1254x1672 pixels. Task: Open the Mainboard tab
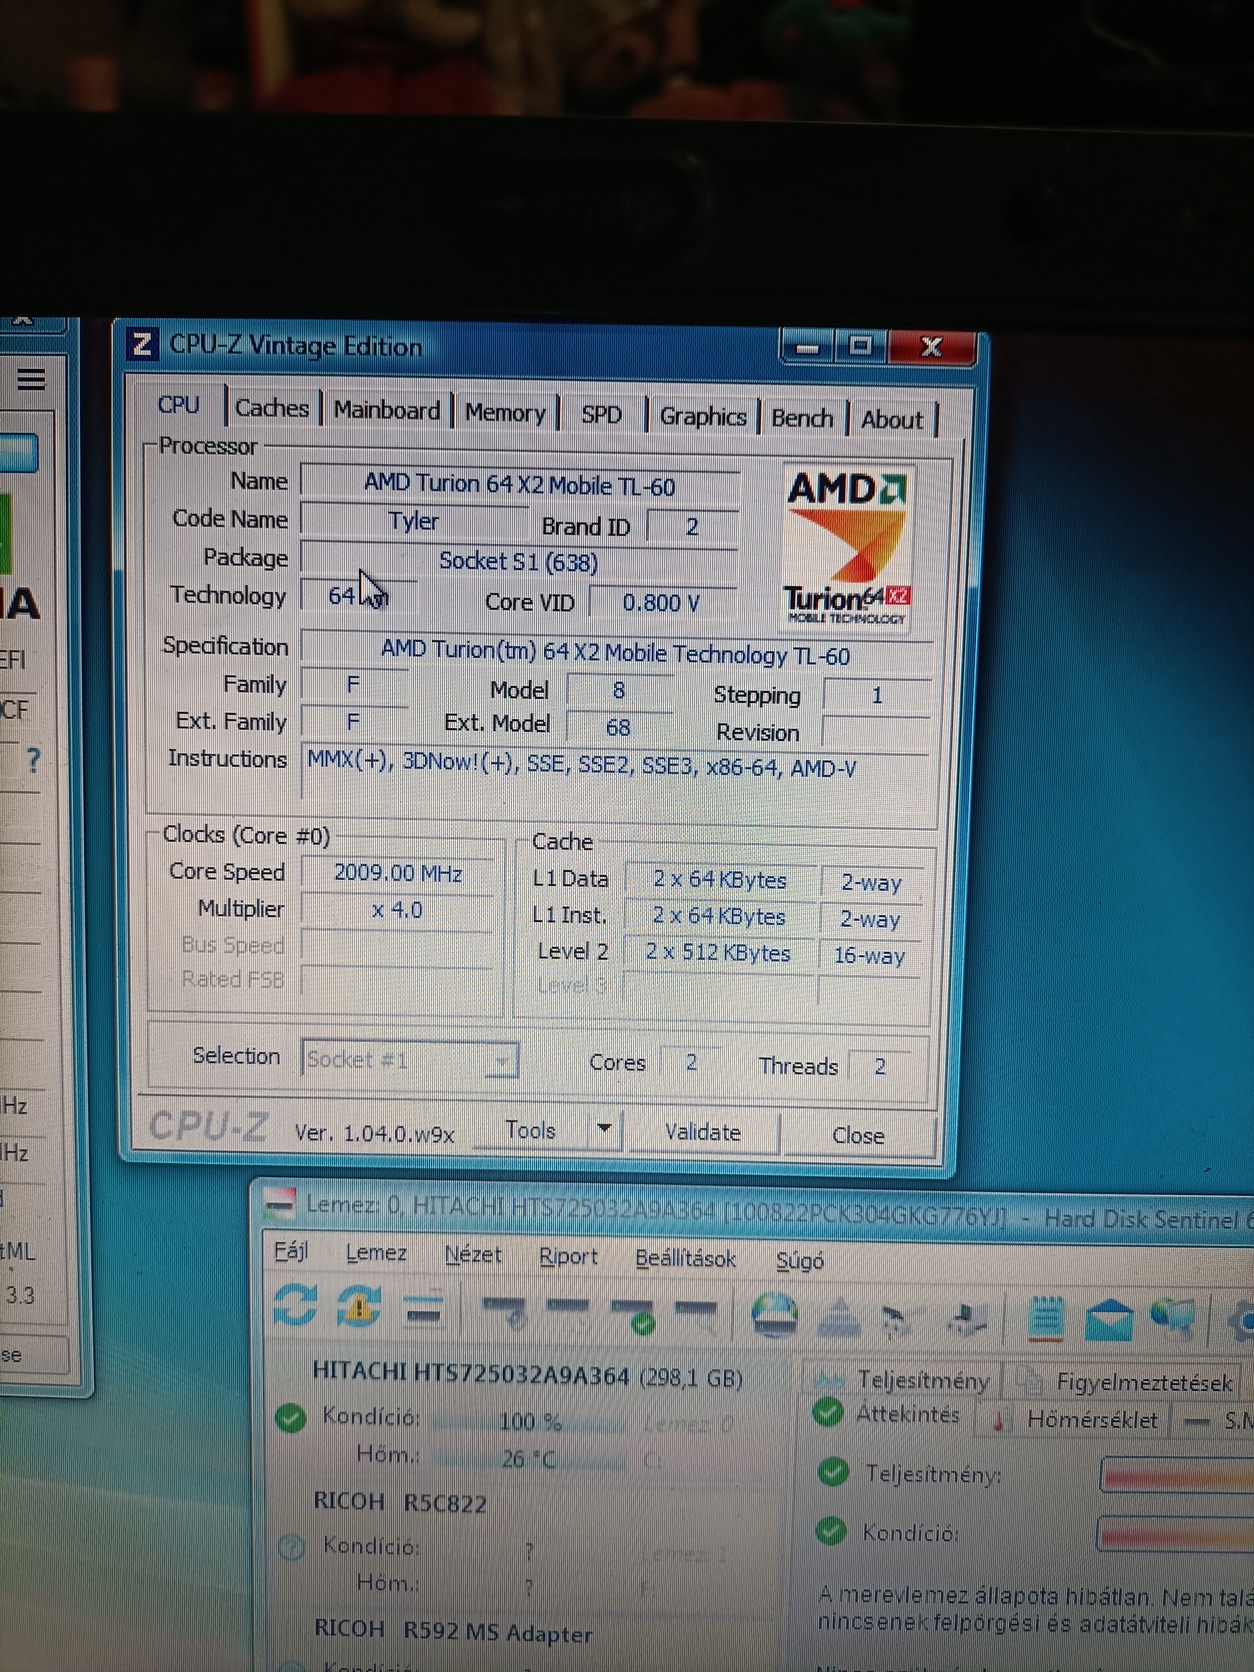point(387,410)
